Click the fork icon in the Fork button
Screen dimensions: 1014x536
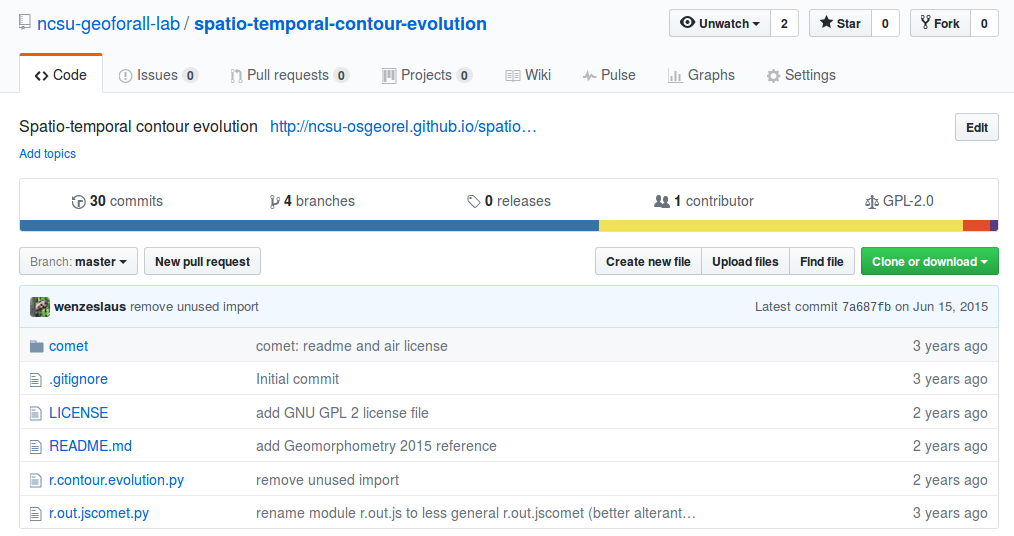coord(925,23)
